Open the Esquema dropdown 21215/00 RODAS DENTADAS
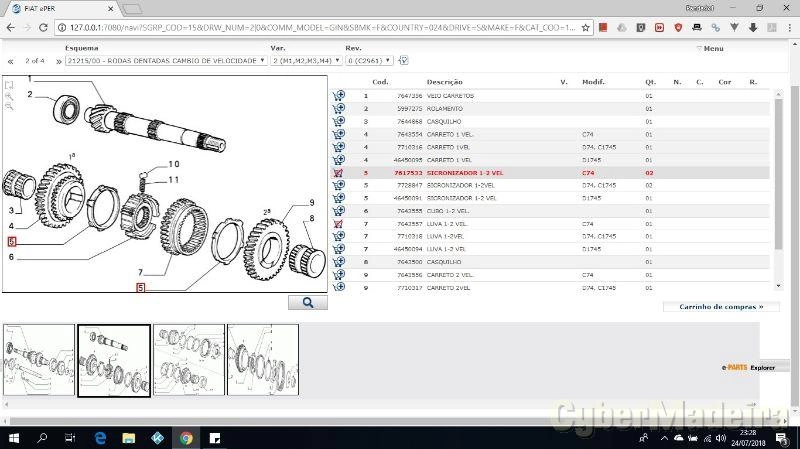The image size is (800, 449). (166, 60)
